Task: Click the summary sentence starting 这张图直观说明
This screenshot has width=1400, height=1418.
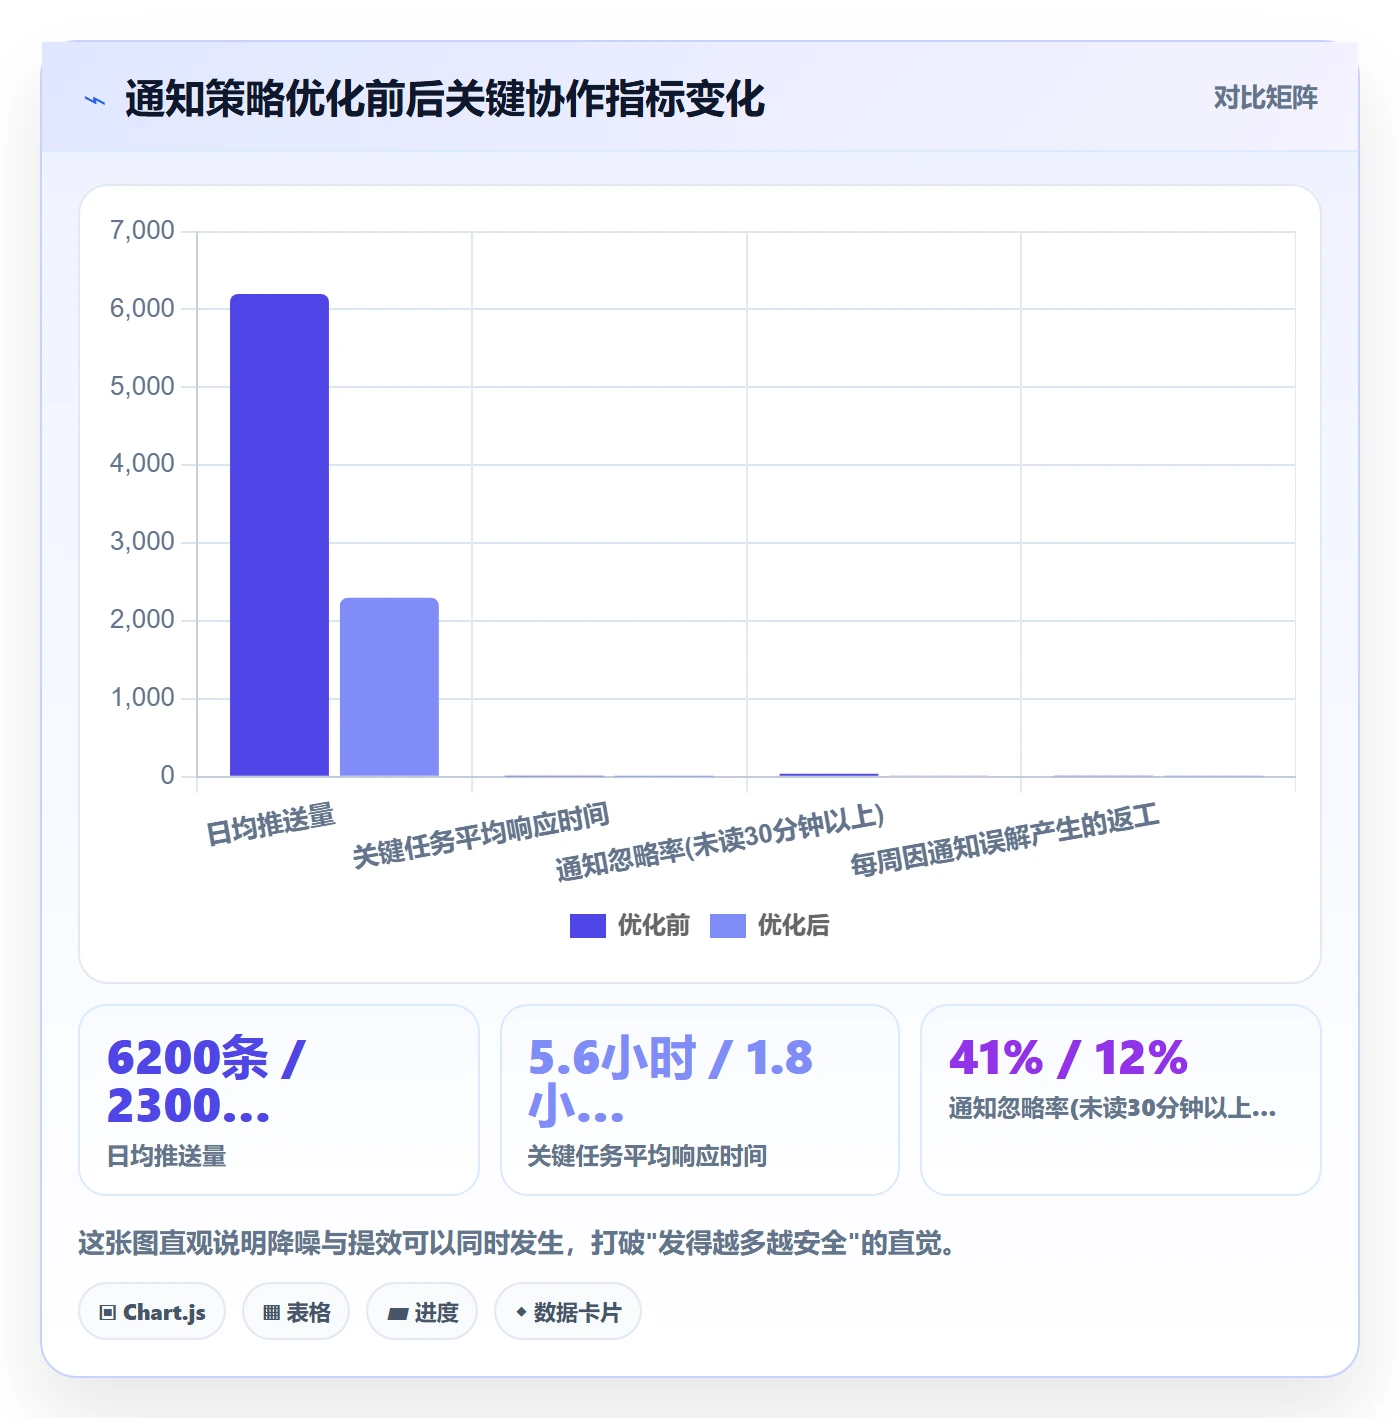Action: coord(516,1243)
